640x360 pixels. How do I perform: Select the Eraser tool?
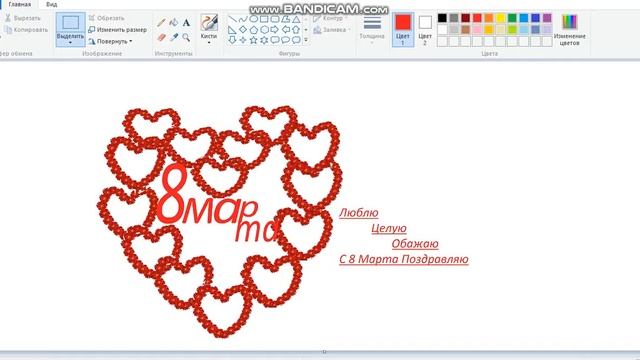click(161, 38)
